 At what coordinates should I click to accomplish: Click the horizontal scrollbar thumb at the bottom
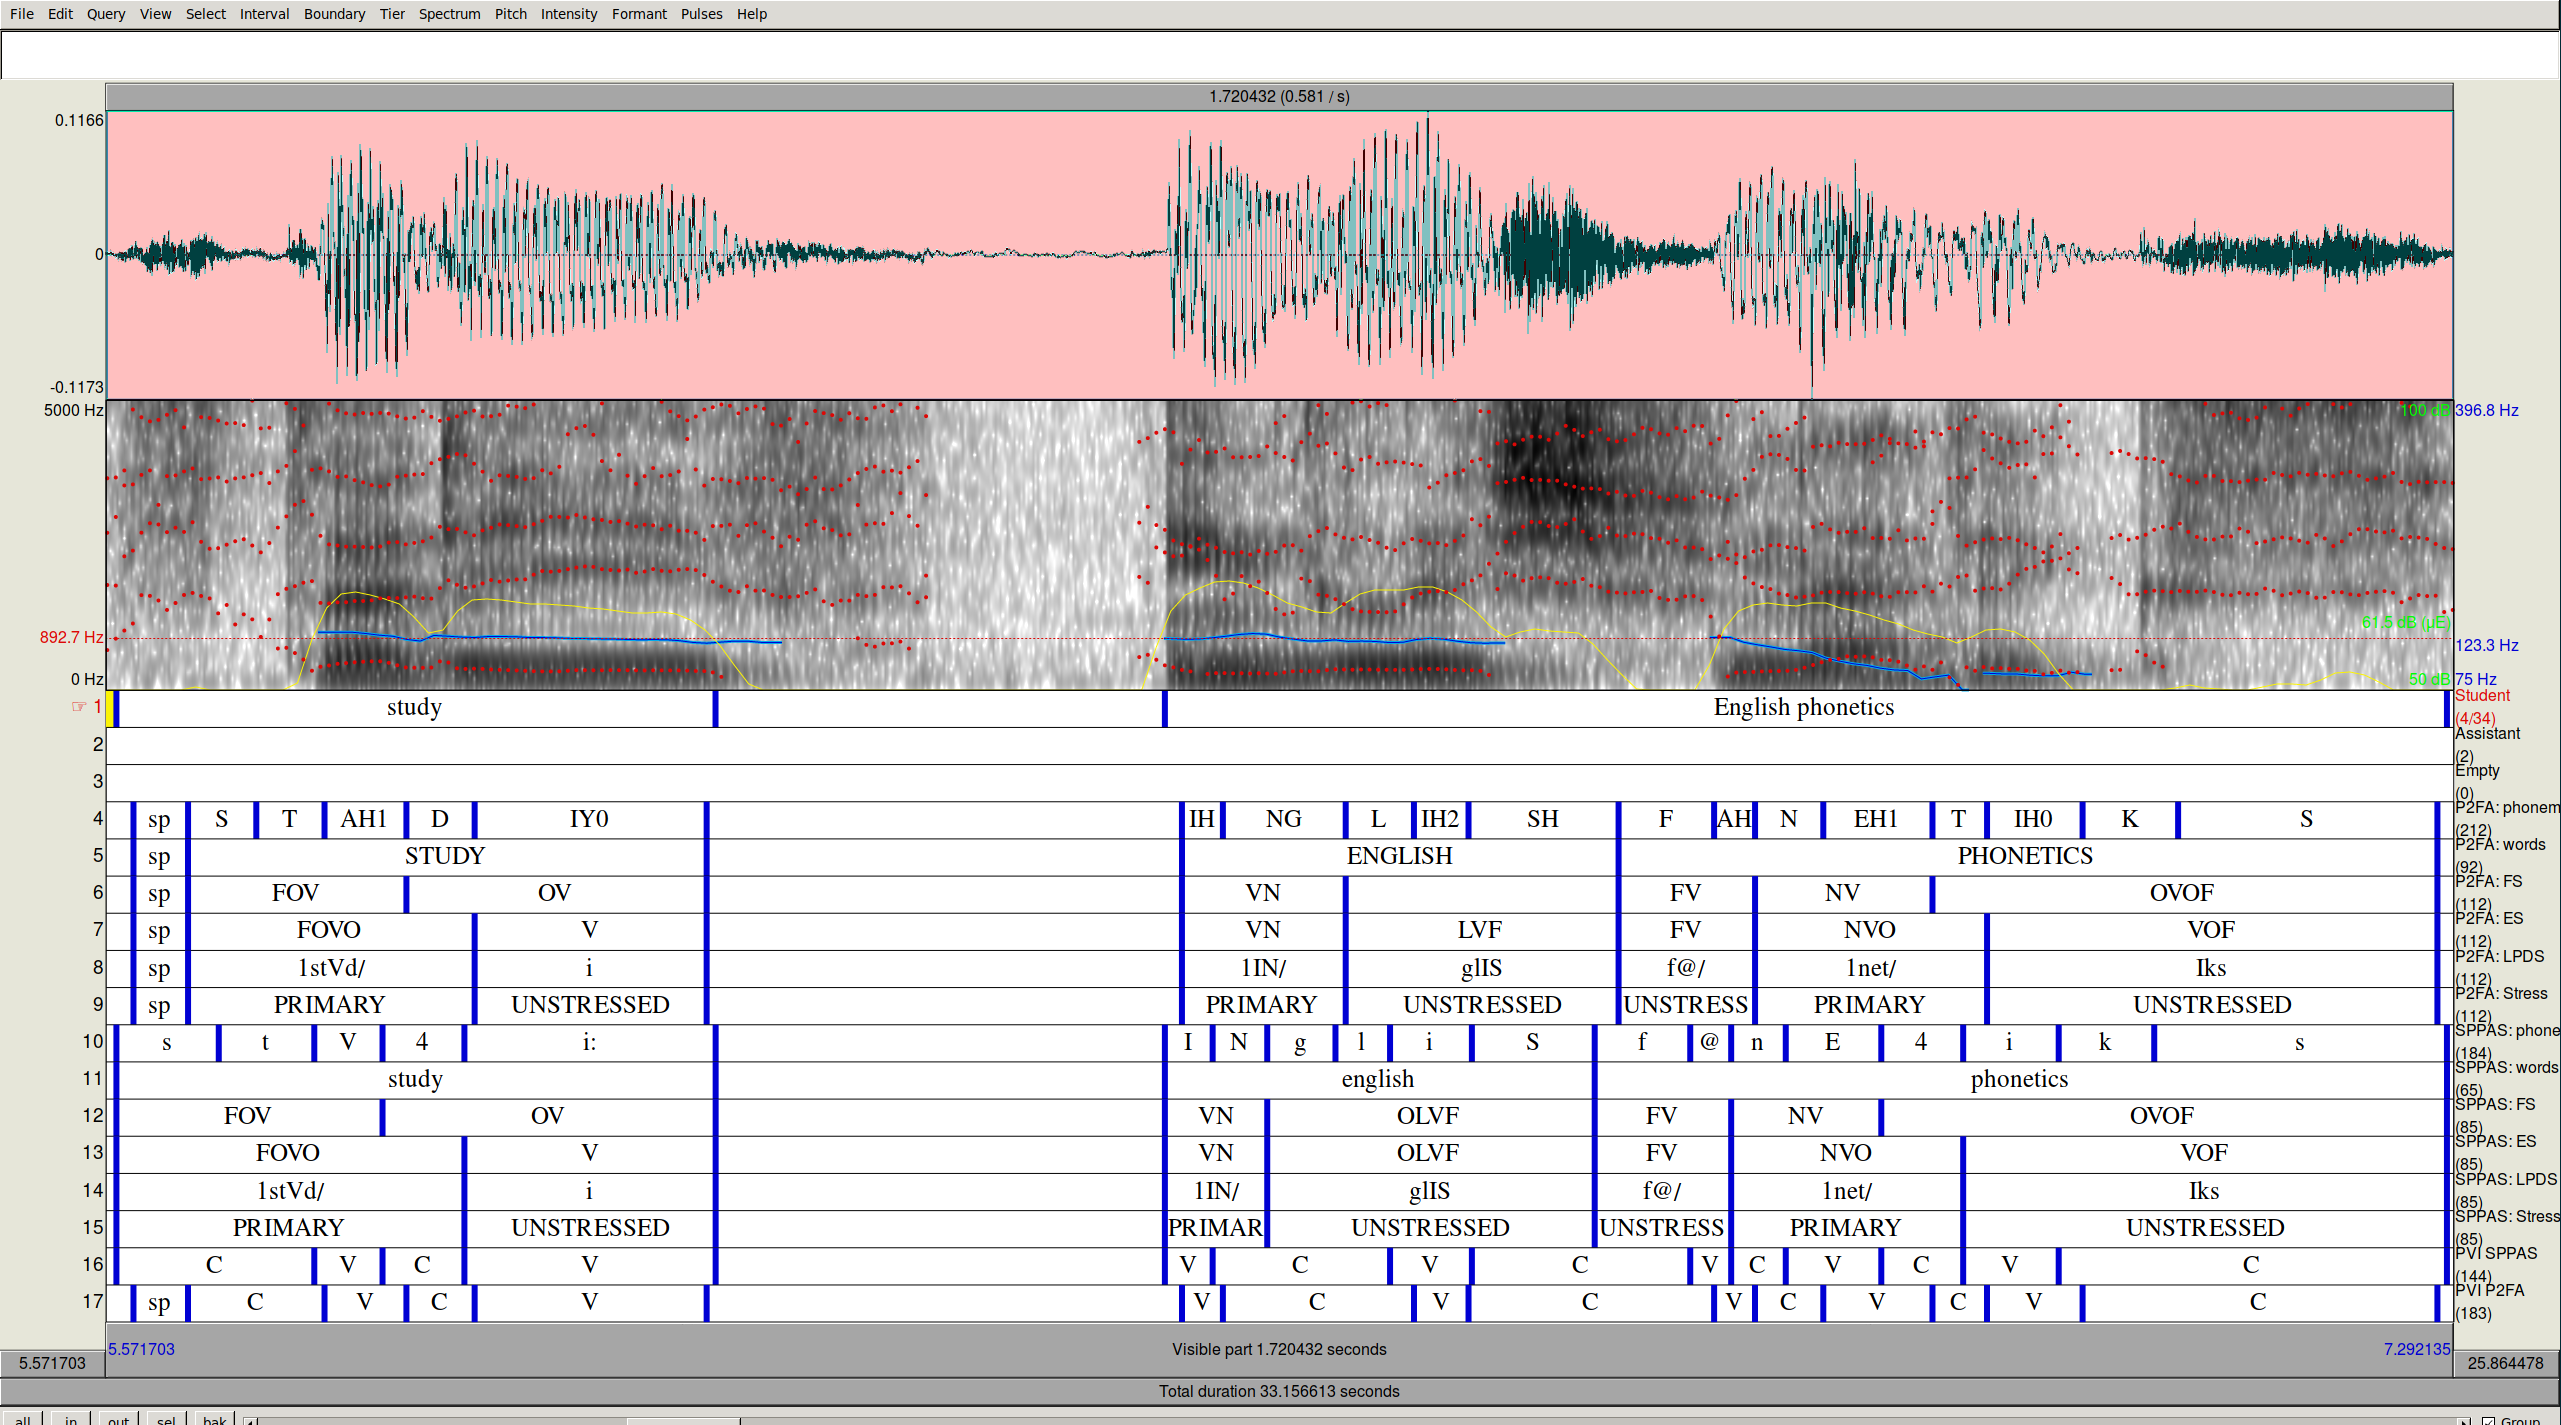683,1420
